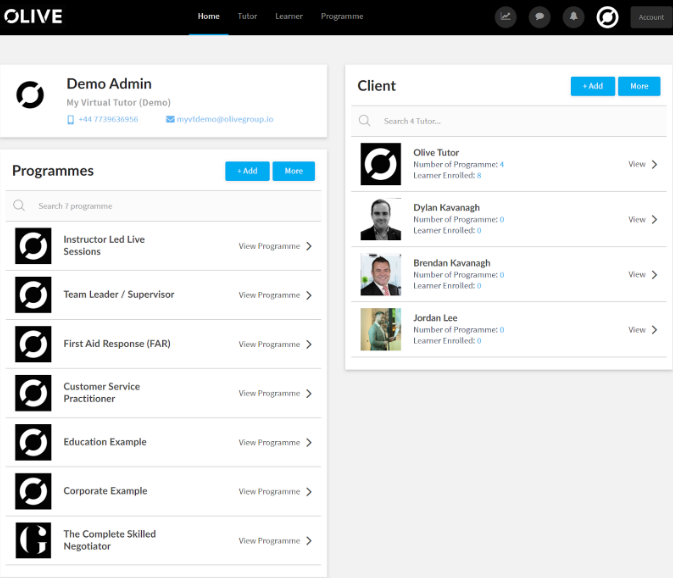Click Jordan Lee's photo

pos(381,330)
